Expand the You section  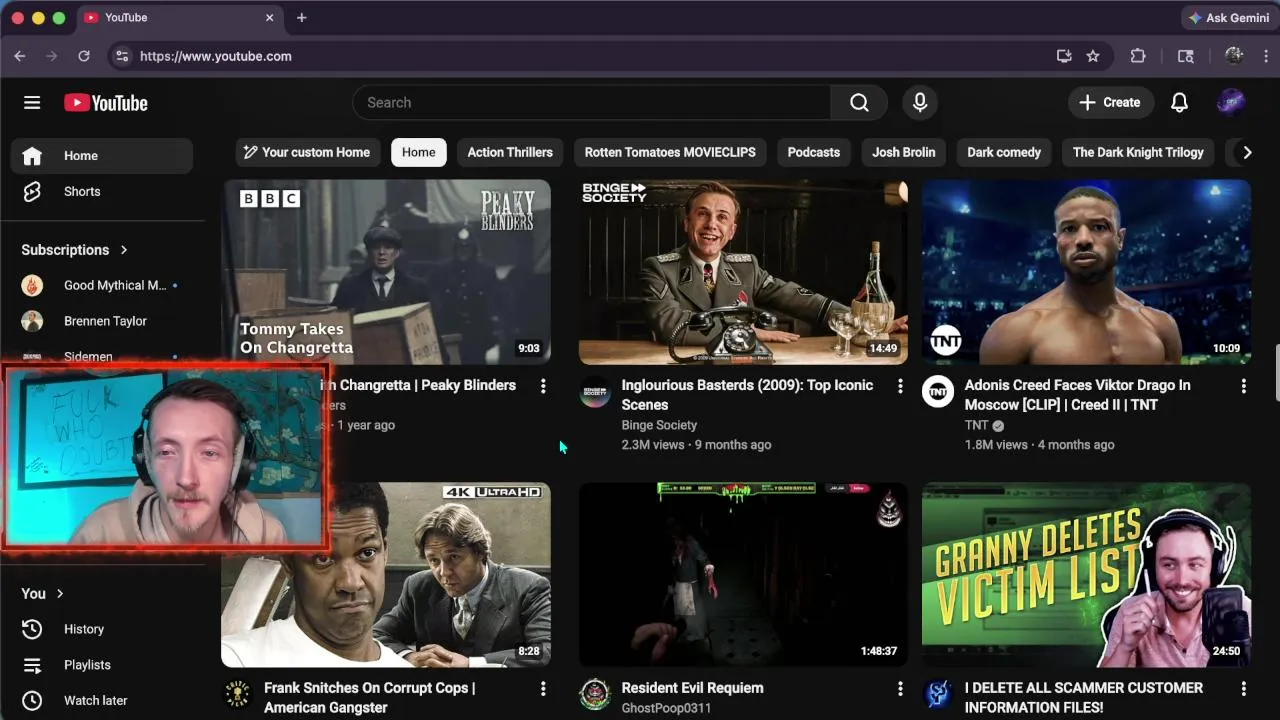pyautogui.click(x=43, y=594)
